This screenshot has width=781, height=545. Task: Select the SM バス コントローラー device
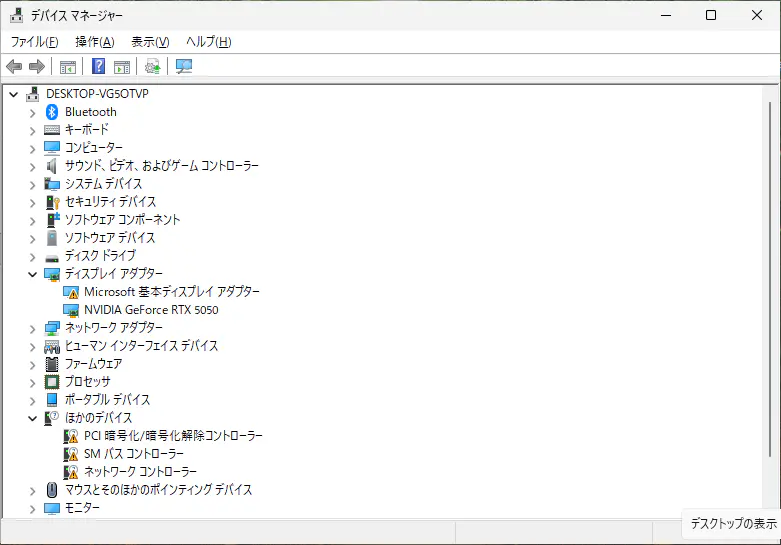tap(134, 454)
